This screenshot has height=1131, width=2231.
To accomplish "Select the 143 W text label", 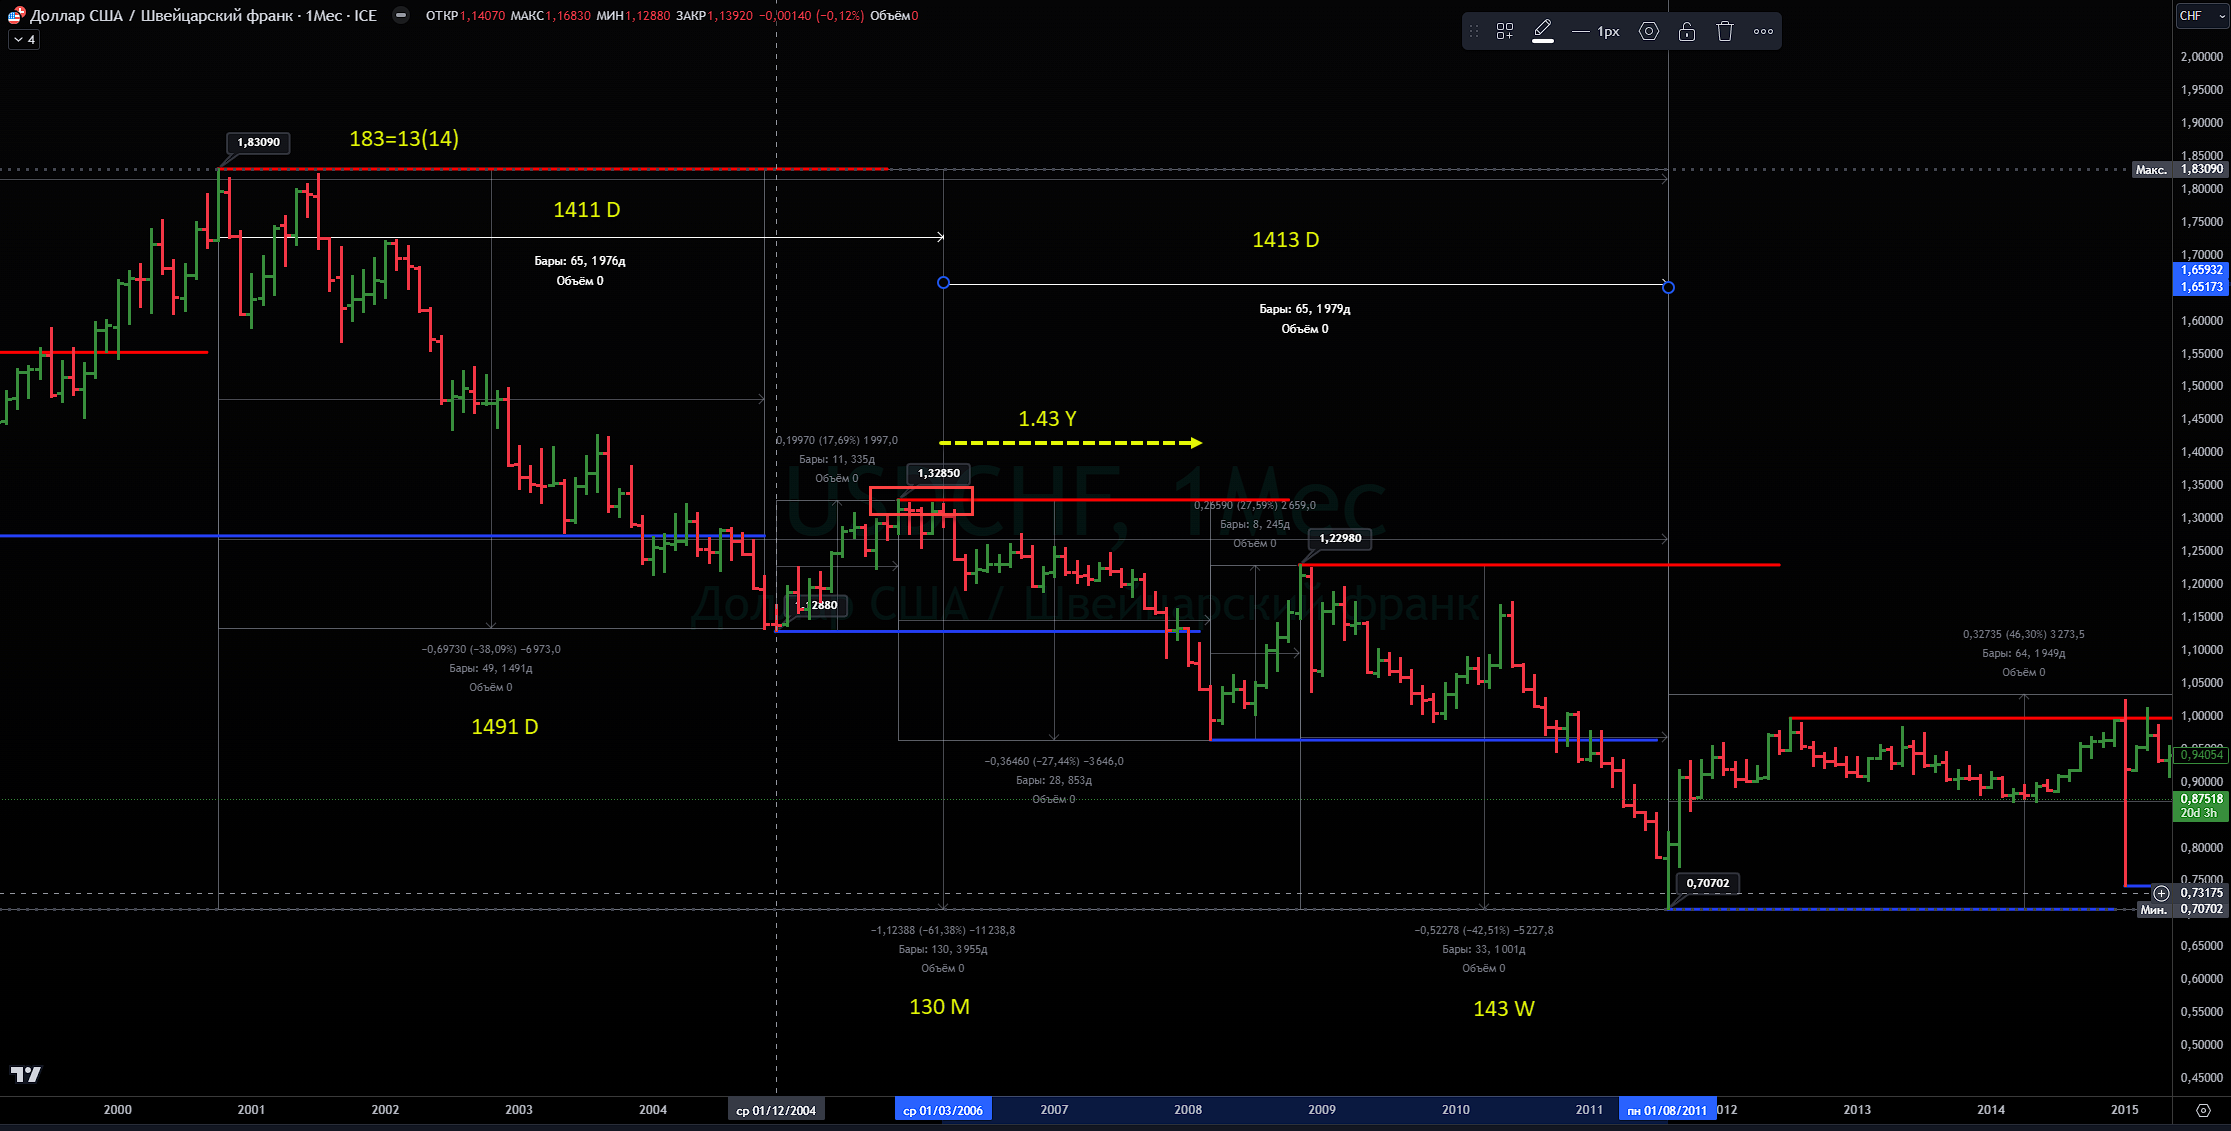I will (1504, 1009).
